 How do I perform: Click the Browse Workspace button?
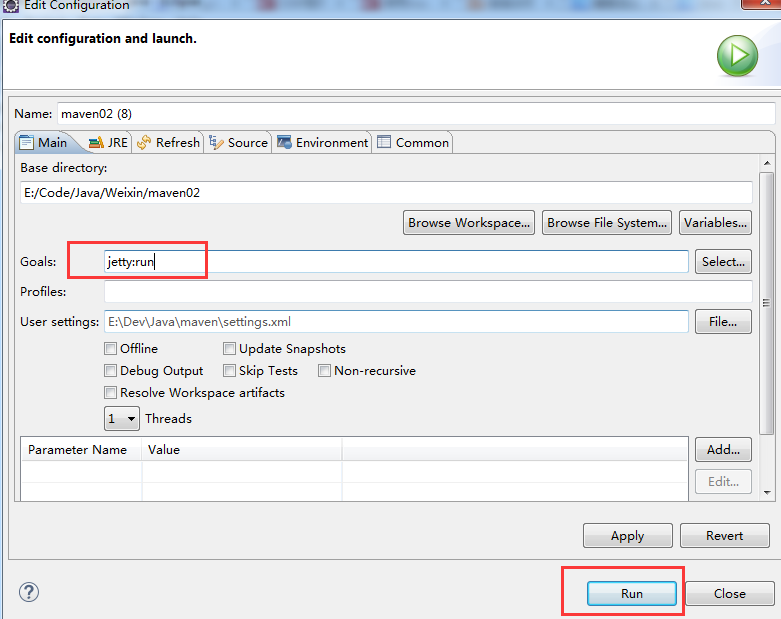pos(469,223)
